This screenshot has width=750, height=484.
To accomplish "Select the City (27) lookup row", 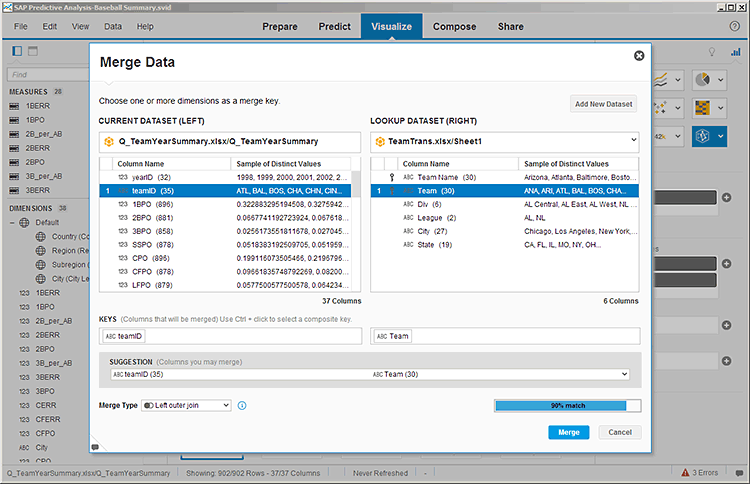I will click(505, 231).
